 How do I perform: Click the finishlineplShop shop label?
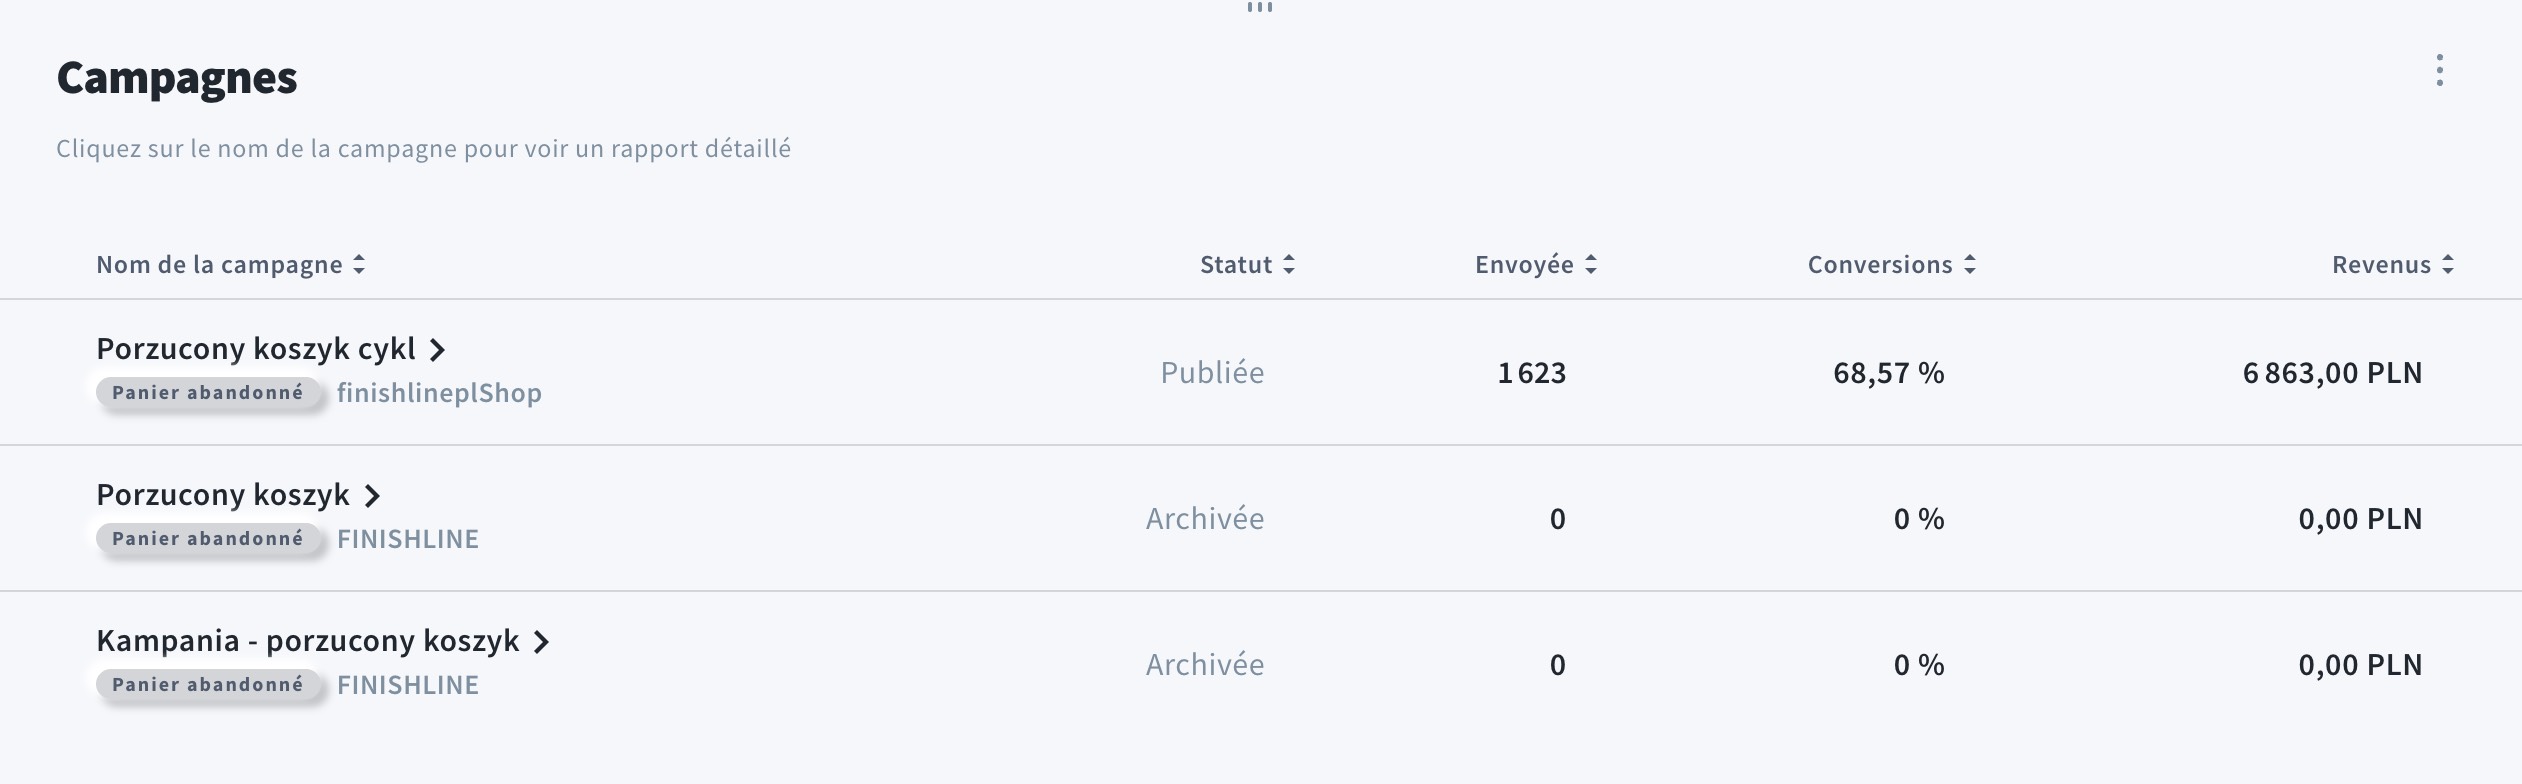[x=439, y=393]
